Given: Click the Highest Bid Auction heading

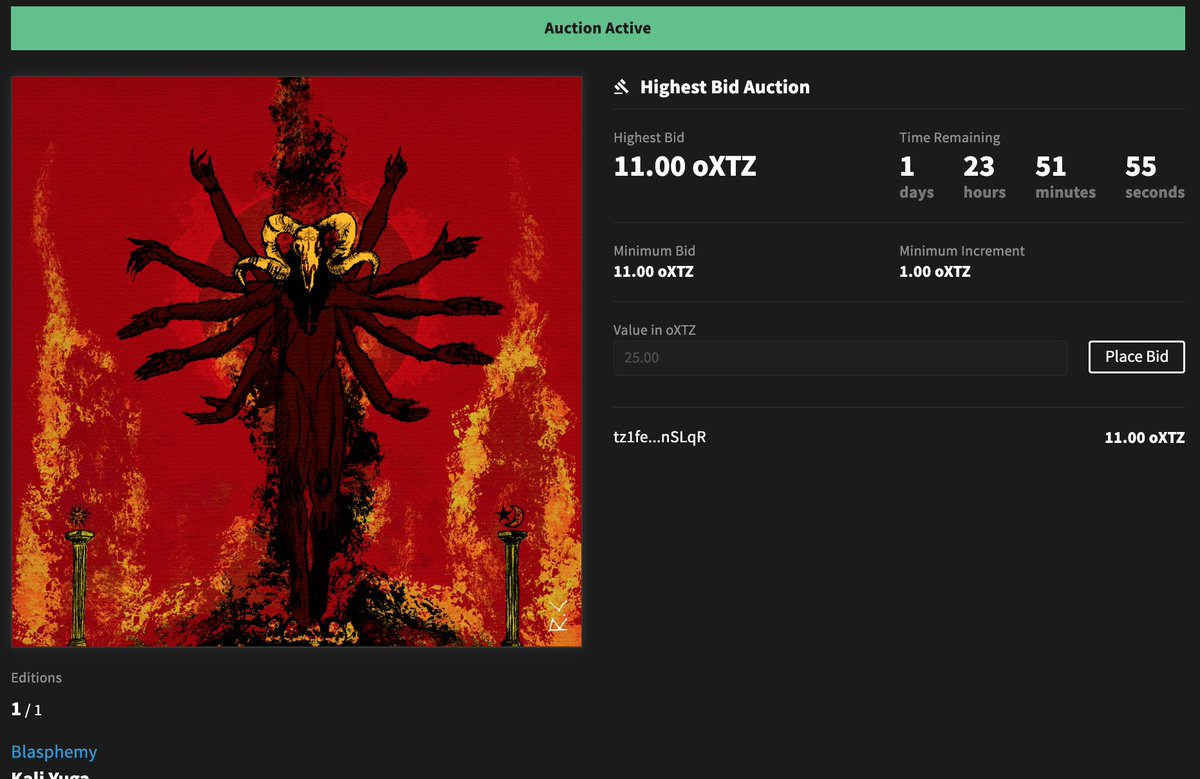Looking at the screenshot, I should 724,86.
